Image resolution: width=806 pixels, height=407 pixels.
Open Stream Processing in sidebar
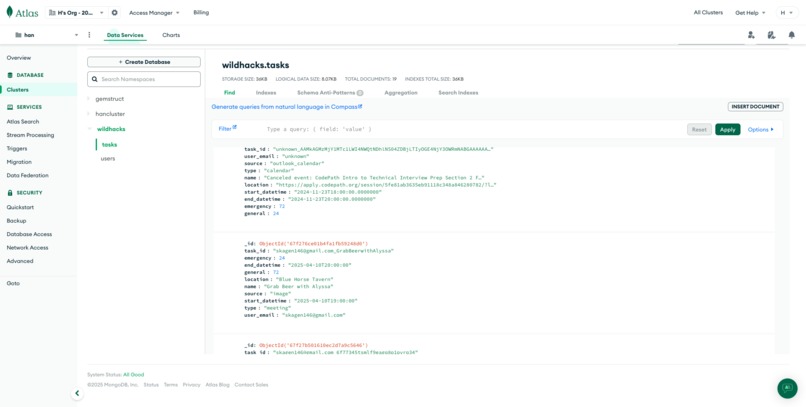tap(30, 135)
